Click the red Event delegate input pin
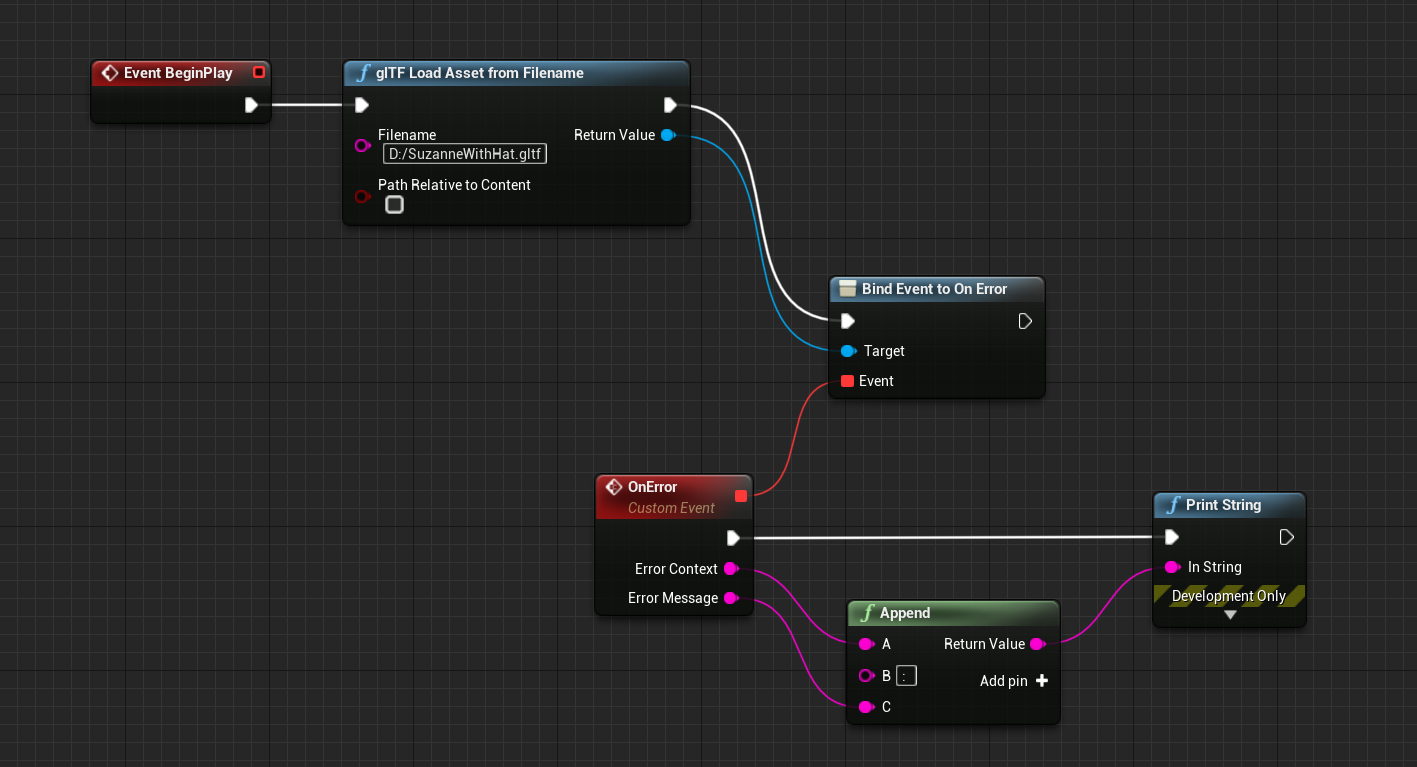 pos(847,381)
